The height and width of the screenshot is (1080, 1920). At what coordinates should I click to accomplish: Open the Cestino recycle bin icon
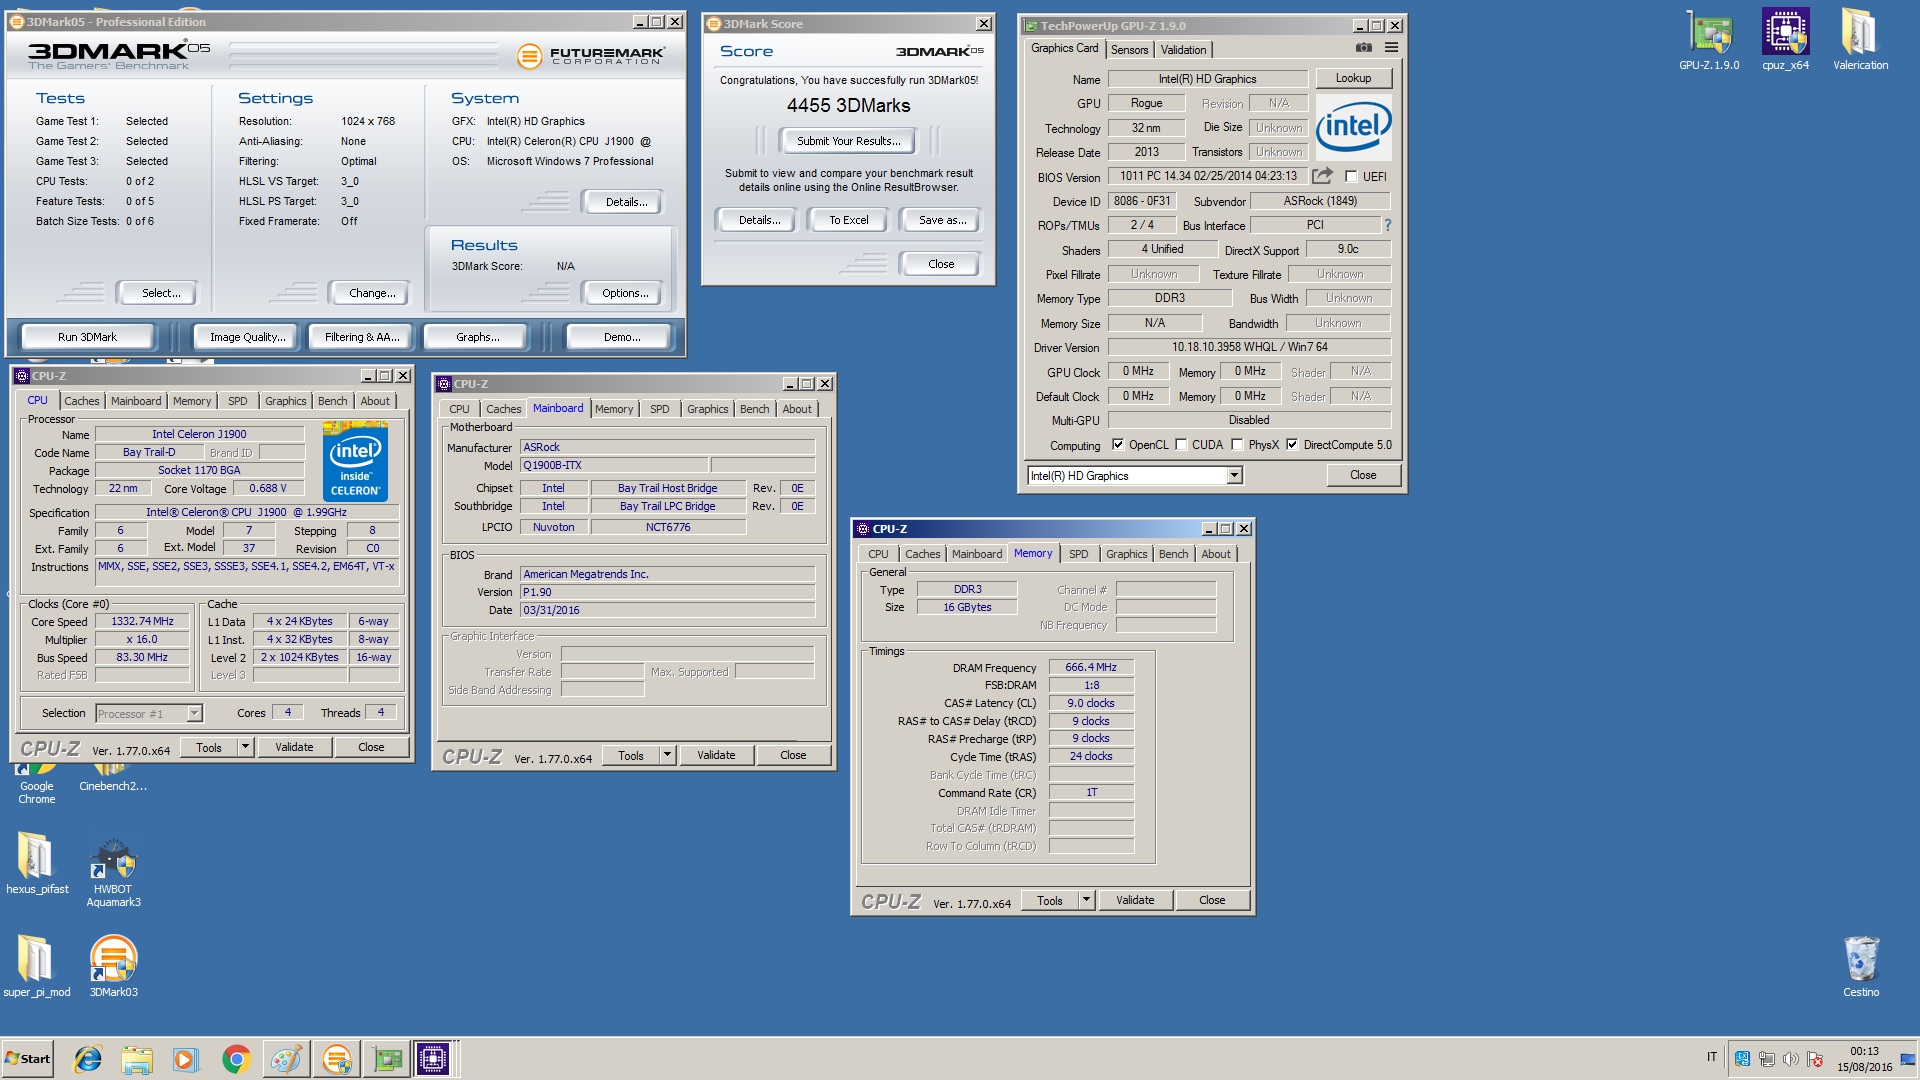1861,966
